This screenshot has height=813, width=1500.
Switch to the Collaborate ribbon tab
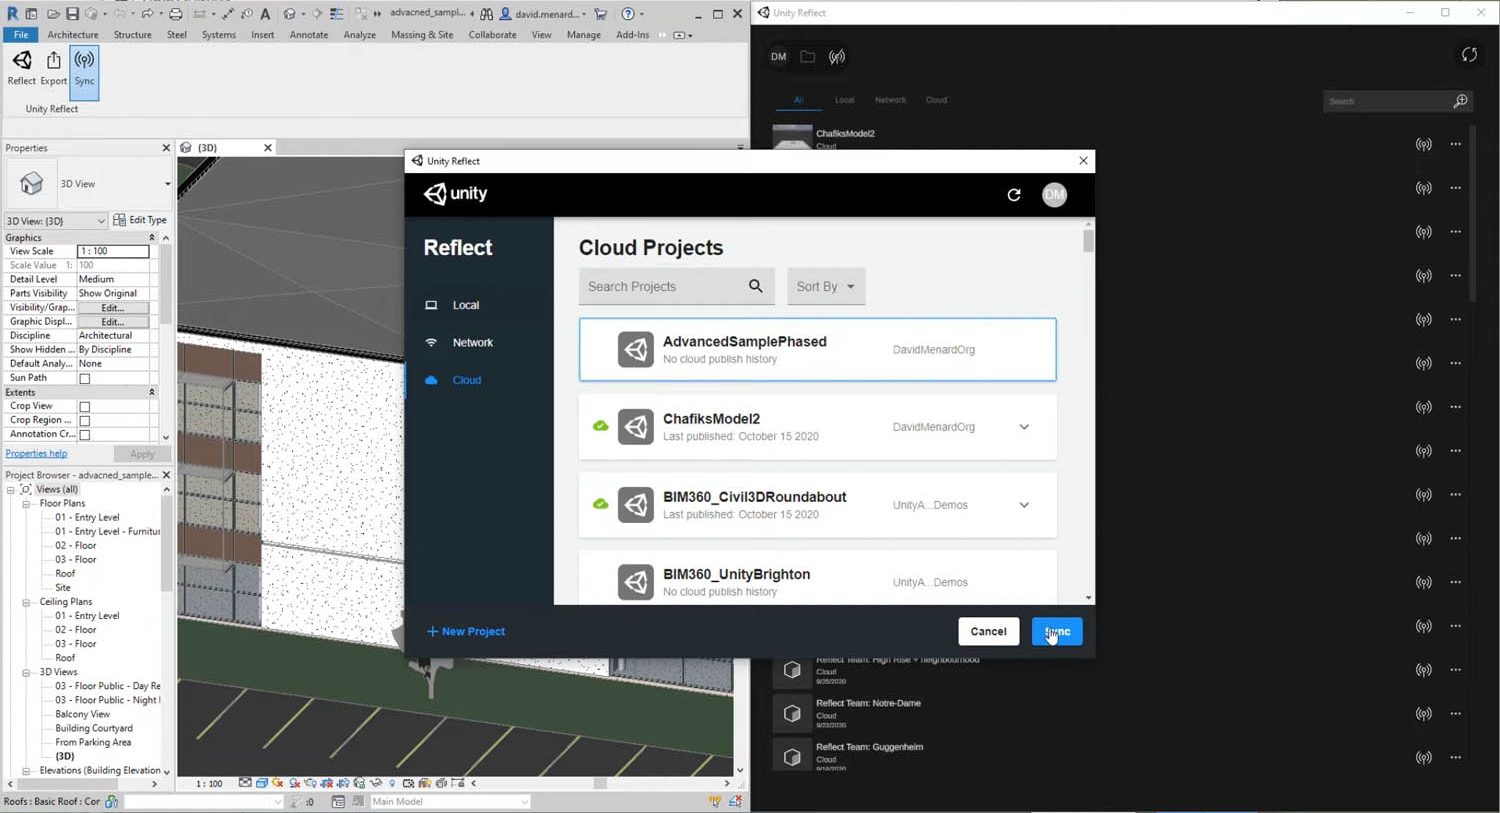(x=492, y=35)
